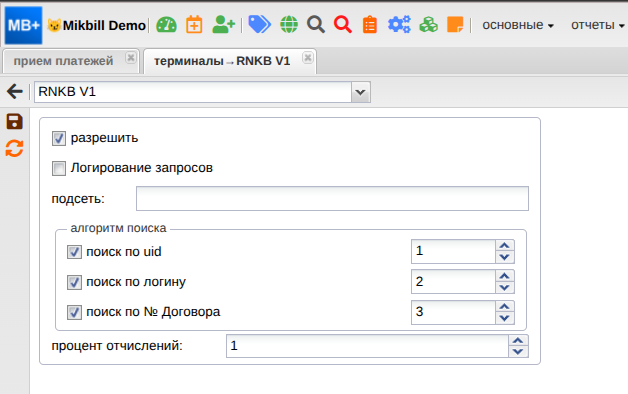Focus the логину priority number field
Image resolution: width=628 pixels, height=394 pixels.
tap(453, 282)
